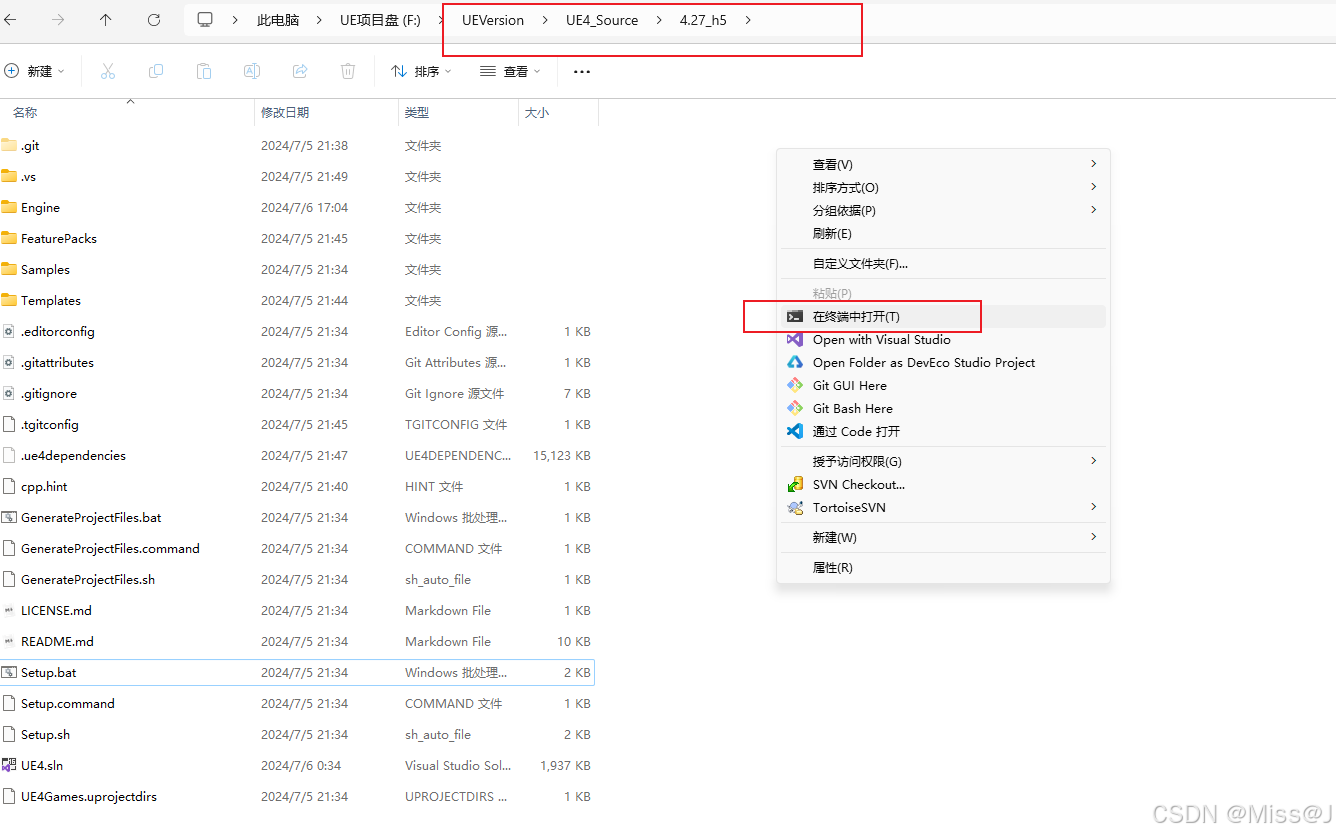
Task: Select the LICENSE.md file
Action: click(x=297, y=610)
